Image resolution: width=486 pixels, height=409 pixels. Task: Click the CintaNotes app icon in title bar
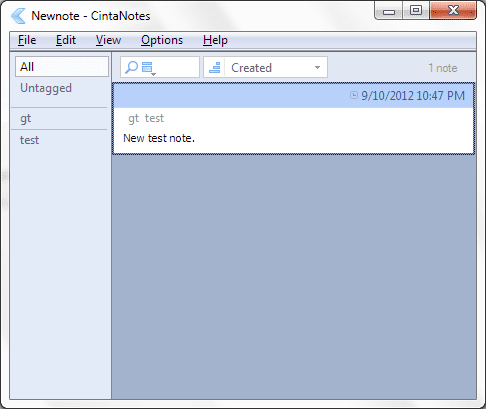(18, 16)
